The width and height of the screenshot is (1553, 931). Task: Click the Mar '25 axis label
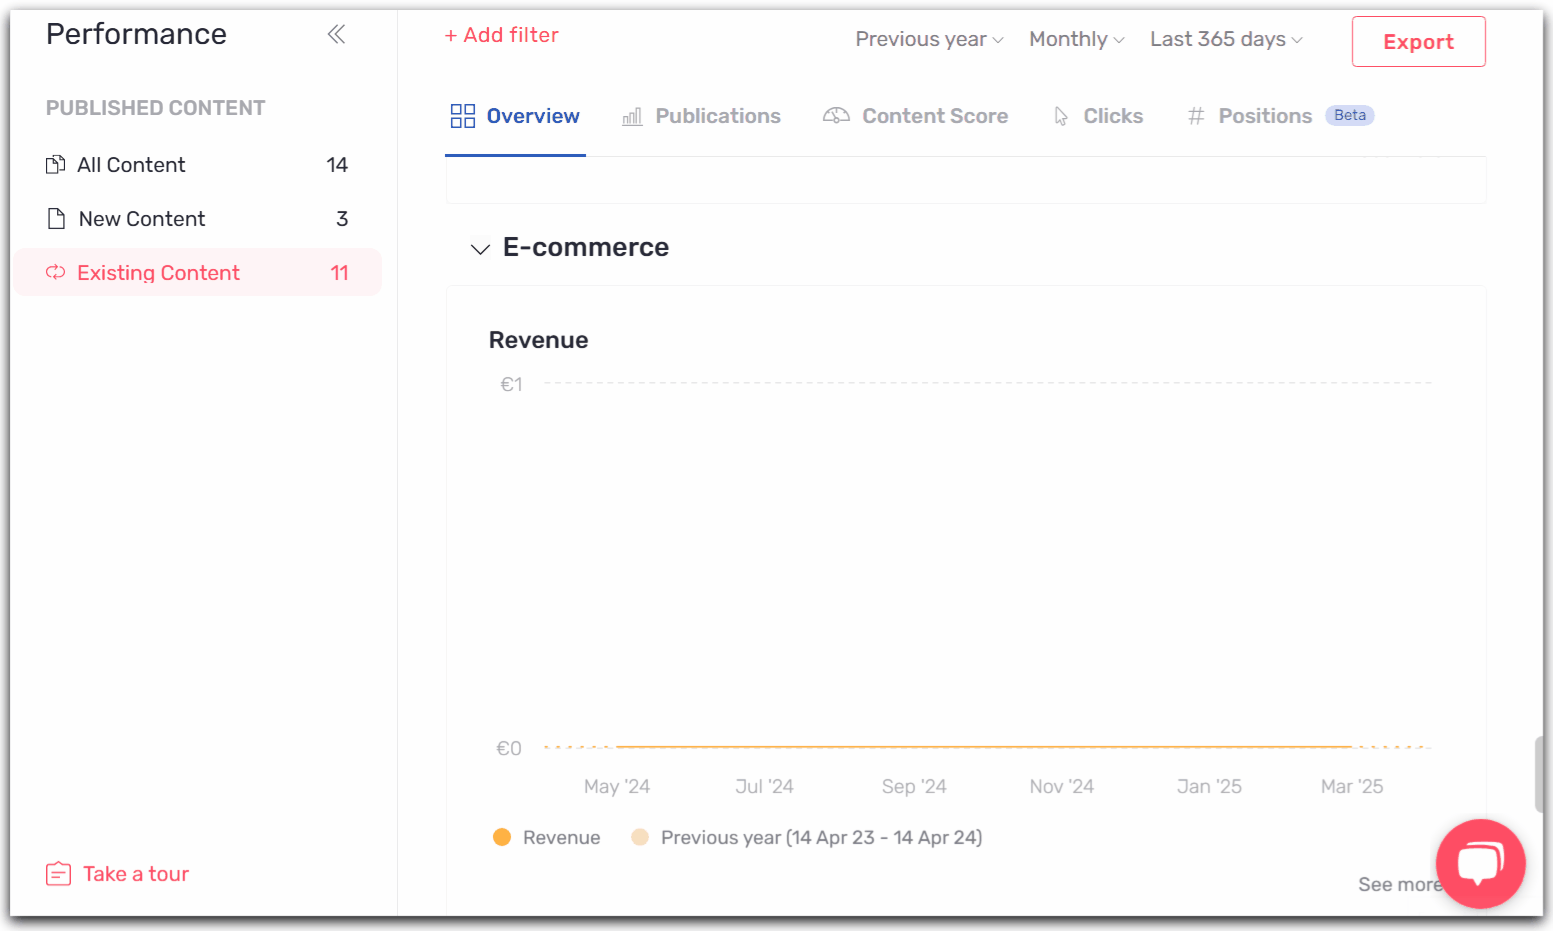pyautogui.click(x=1352, y=787)
